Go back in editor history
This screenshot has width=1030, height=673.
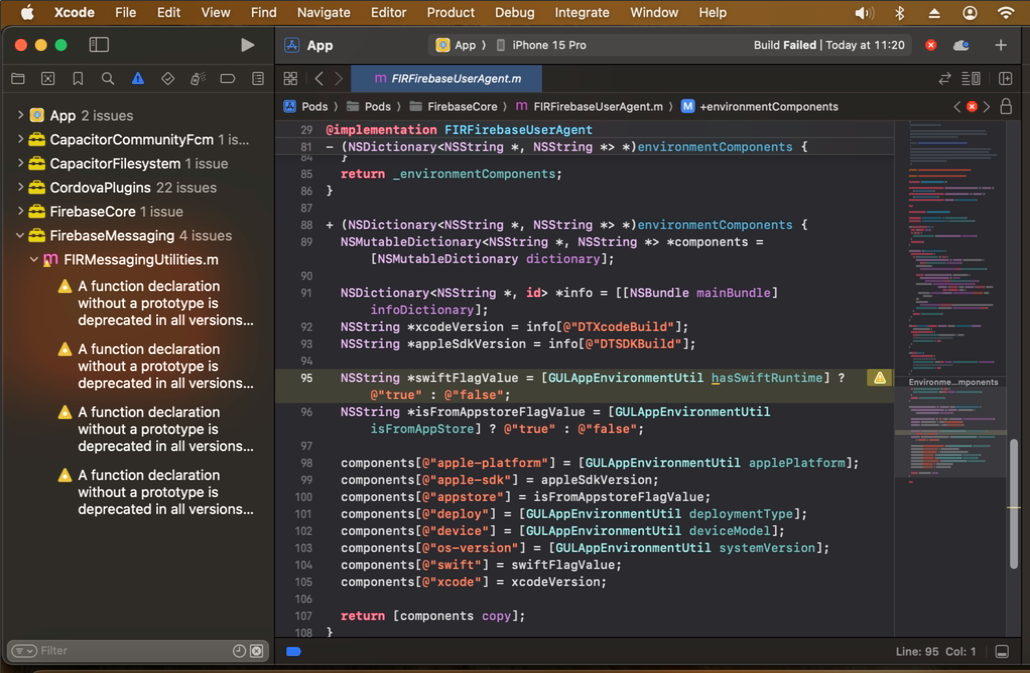coord(319,79)
